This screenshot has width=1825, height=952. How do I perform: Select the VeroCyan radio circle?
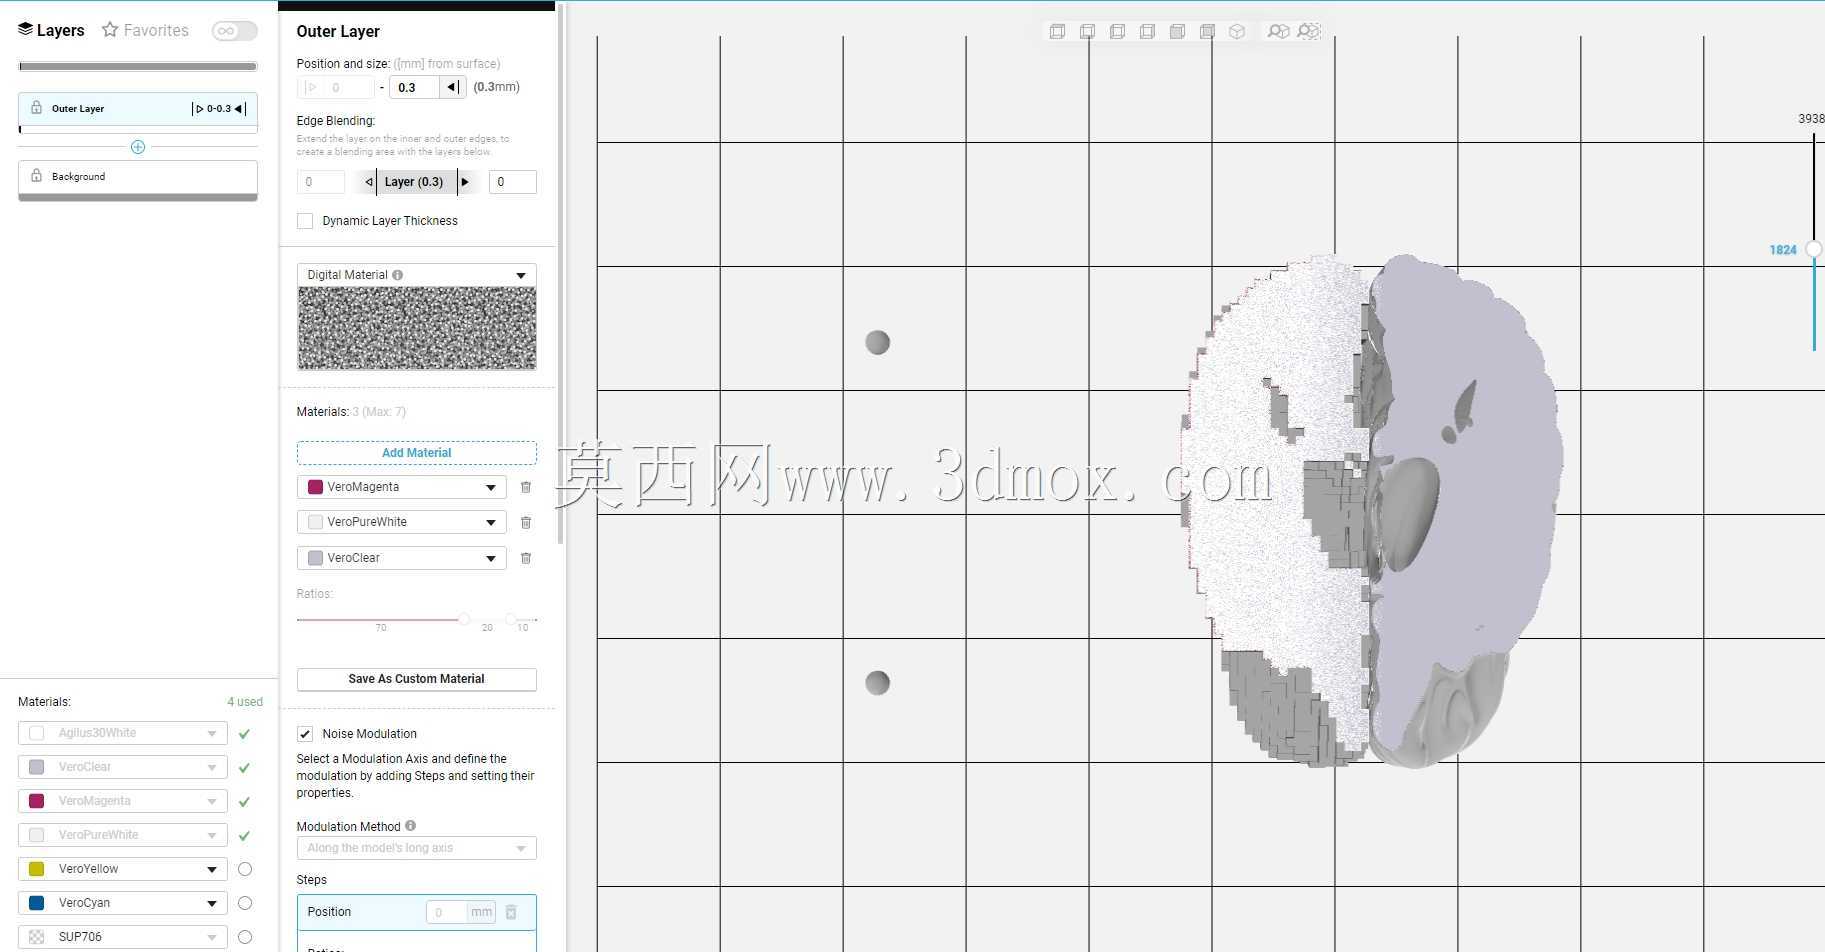[245, 903]
